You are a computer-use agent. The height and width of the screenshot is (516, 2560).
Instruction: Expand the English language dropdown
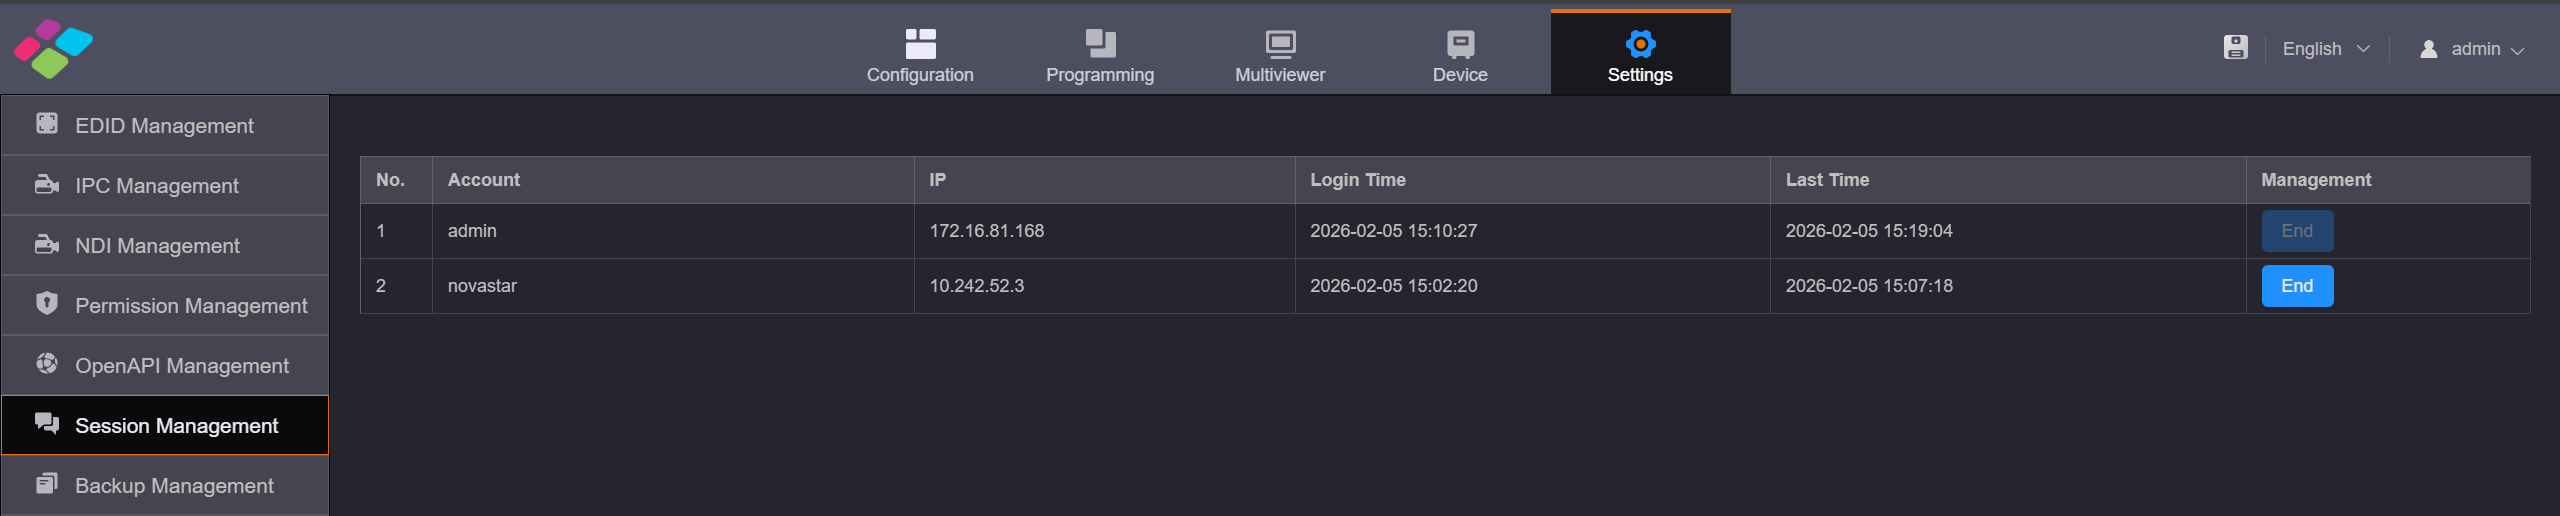click(x=2325, y=49)
